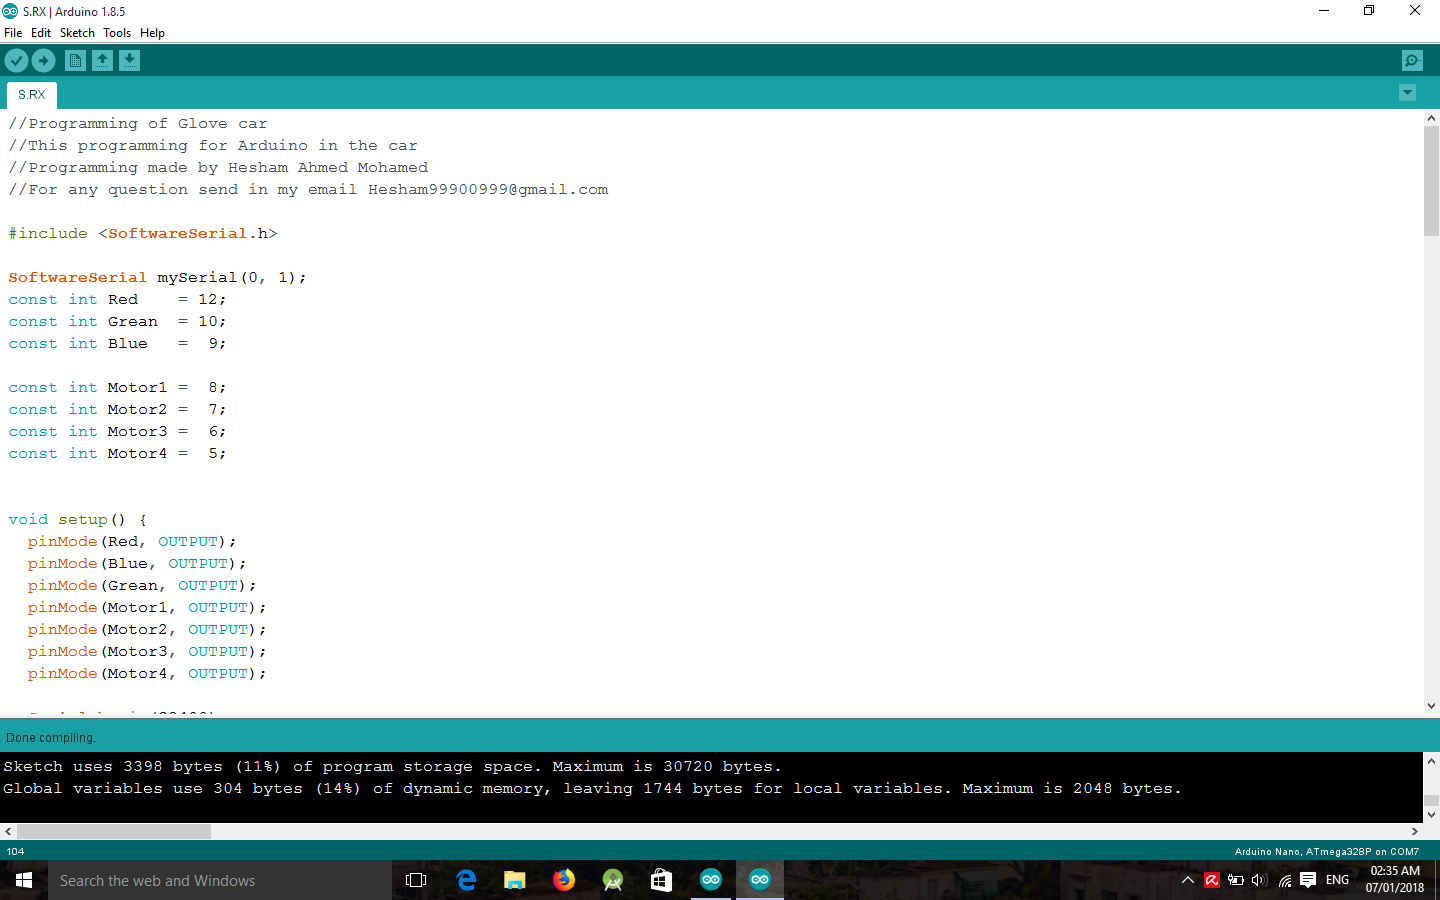Click the Upload arrow toolbar icon
Screen dimensions: 1440x900
click(43, 60)
